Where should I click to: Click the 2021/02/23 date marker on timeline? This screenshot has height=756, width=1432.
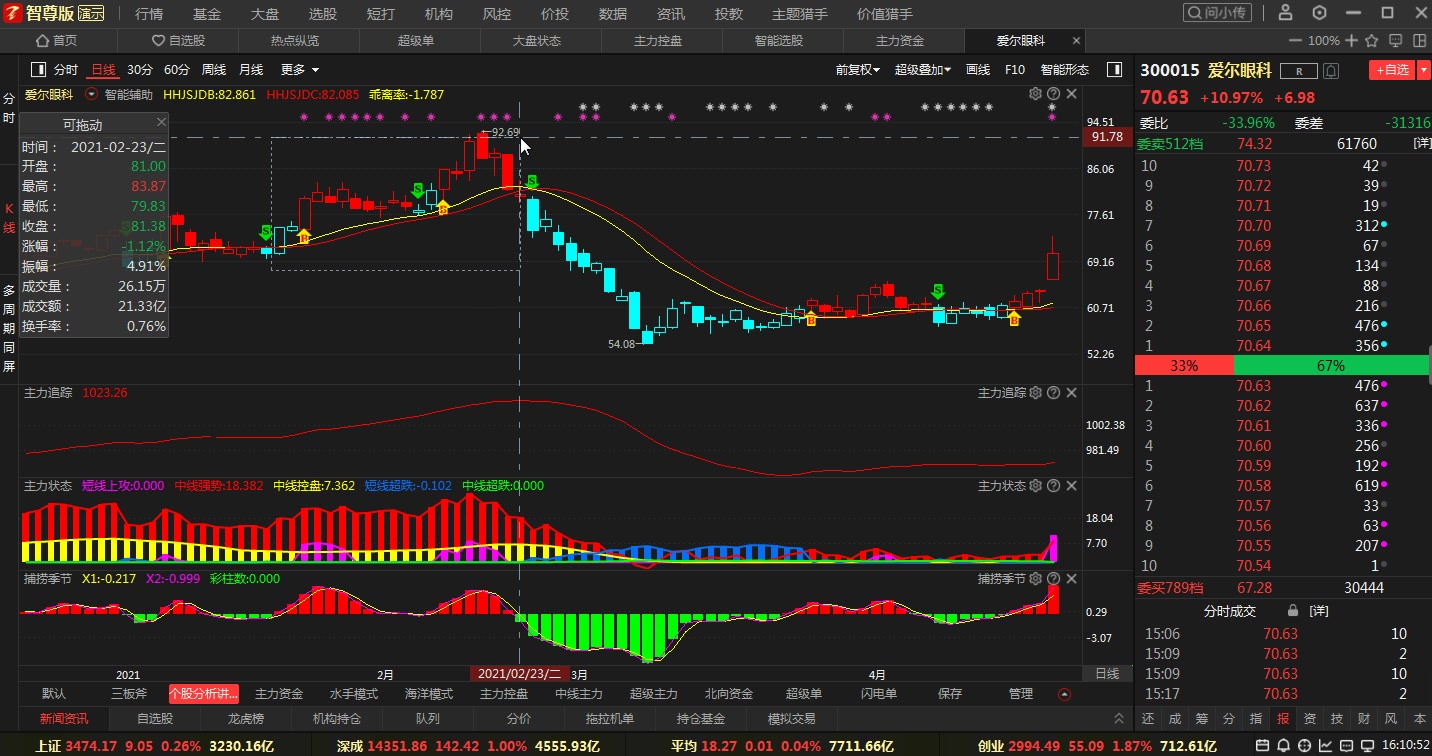click(x=519, y=673)
